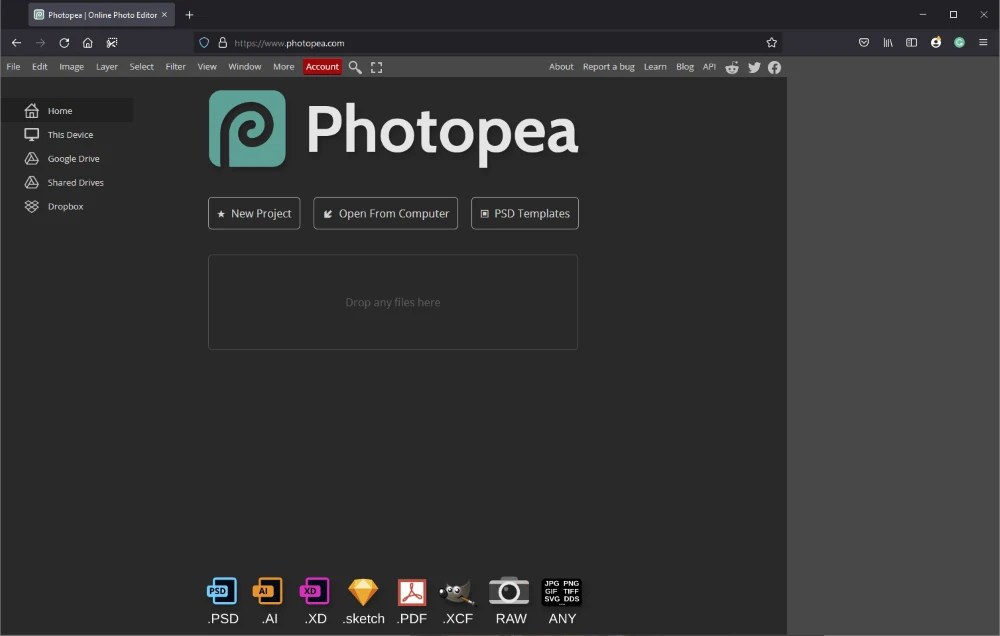This screenshot has width=1000, height=636.
Task: Open the Select menu
Action: tap(142, 67)
